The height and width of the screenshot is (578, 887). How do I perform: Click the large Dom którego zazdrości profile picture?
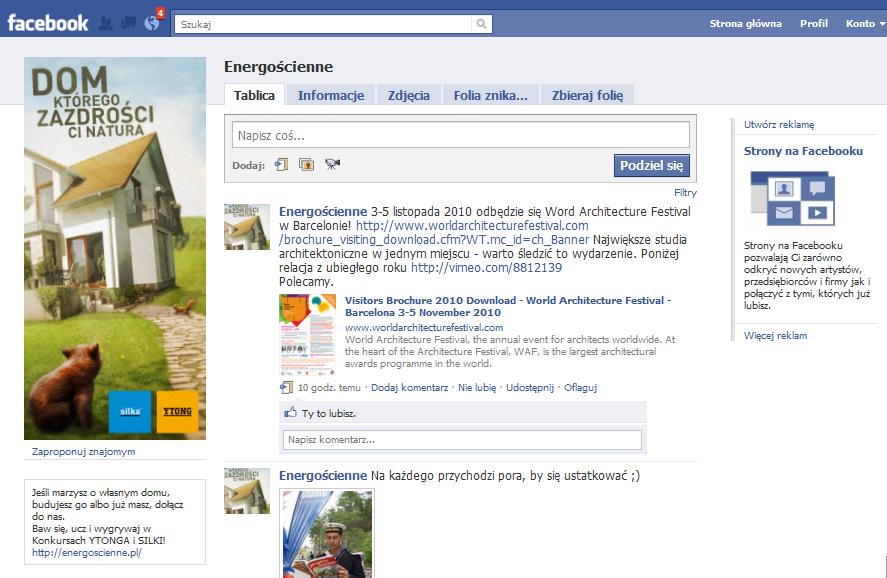(115, 248)
